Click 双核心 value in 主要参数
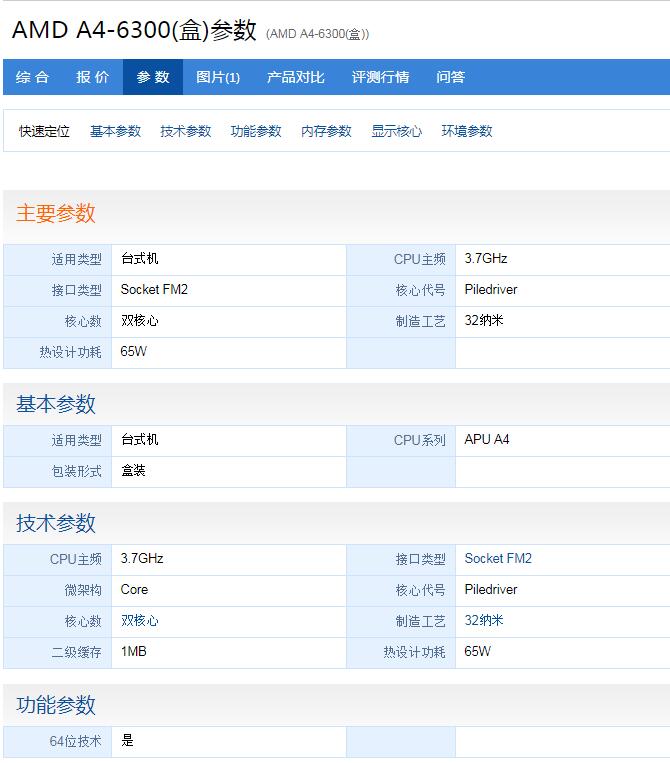 140,321
